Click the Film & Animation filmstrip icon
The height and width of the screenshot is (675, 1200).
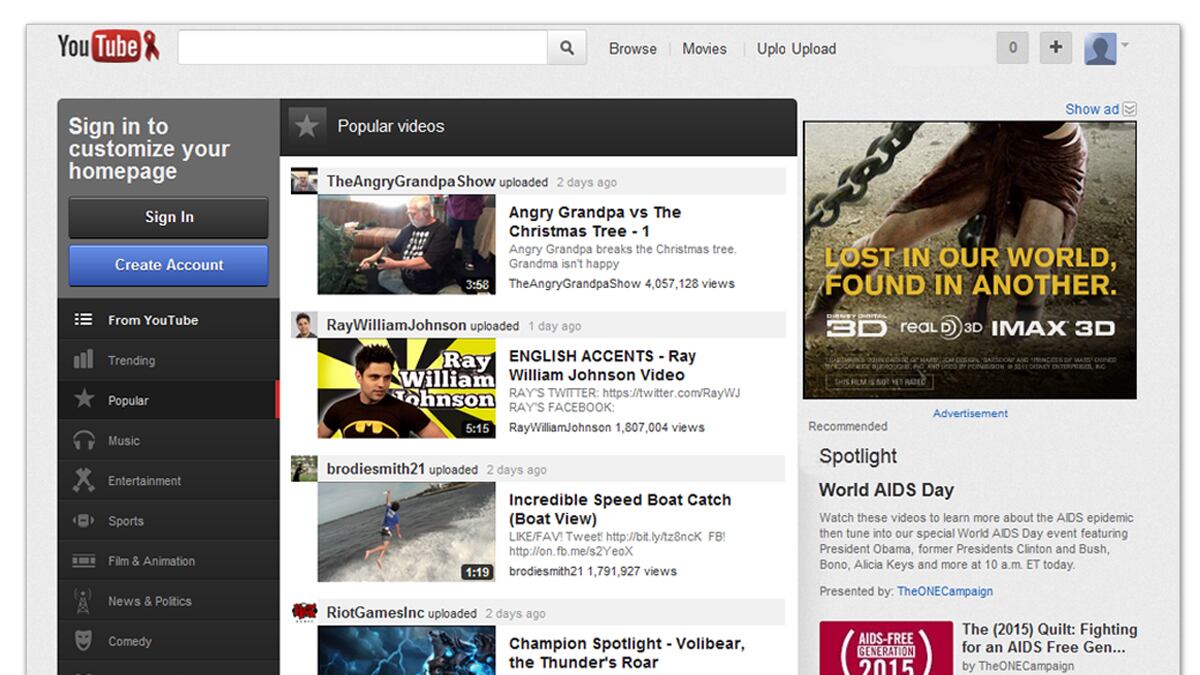pyautogui.click(x=83, y=560)
